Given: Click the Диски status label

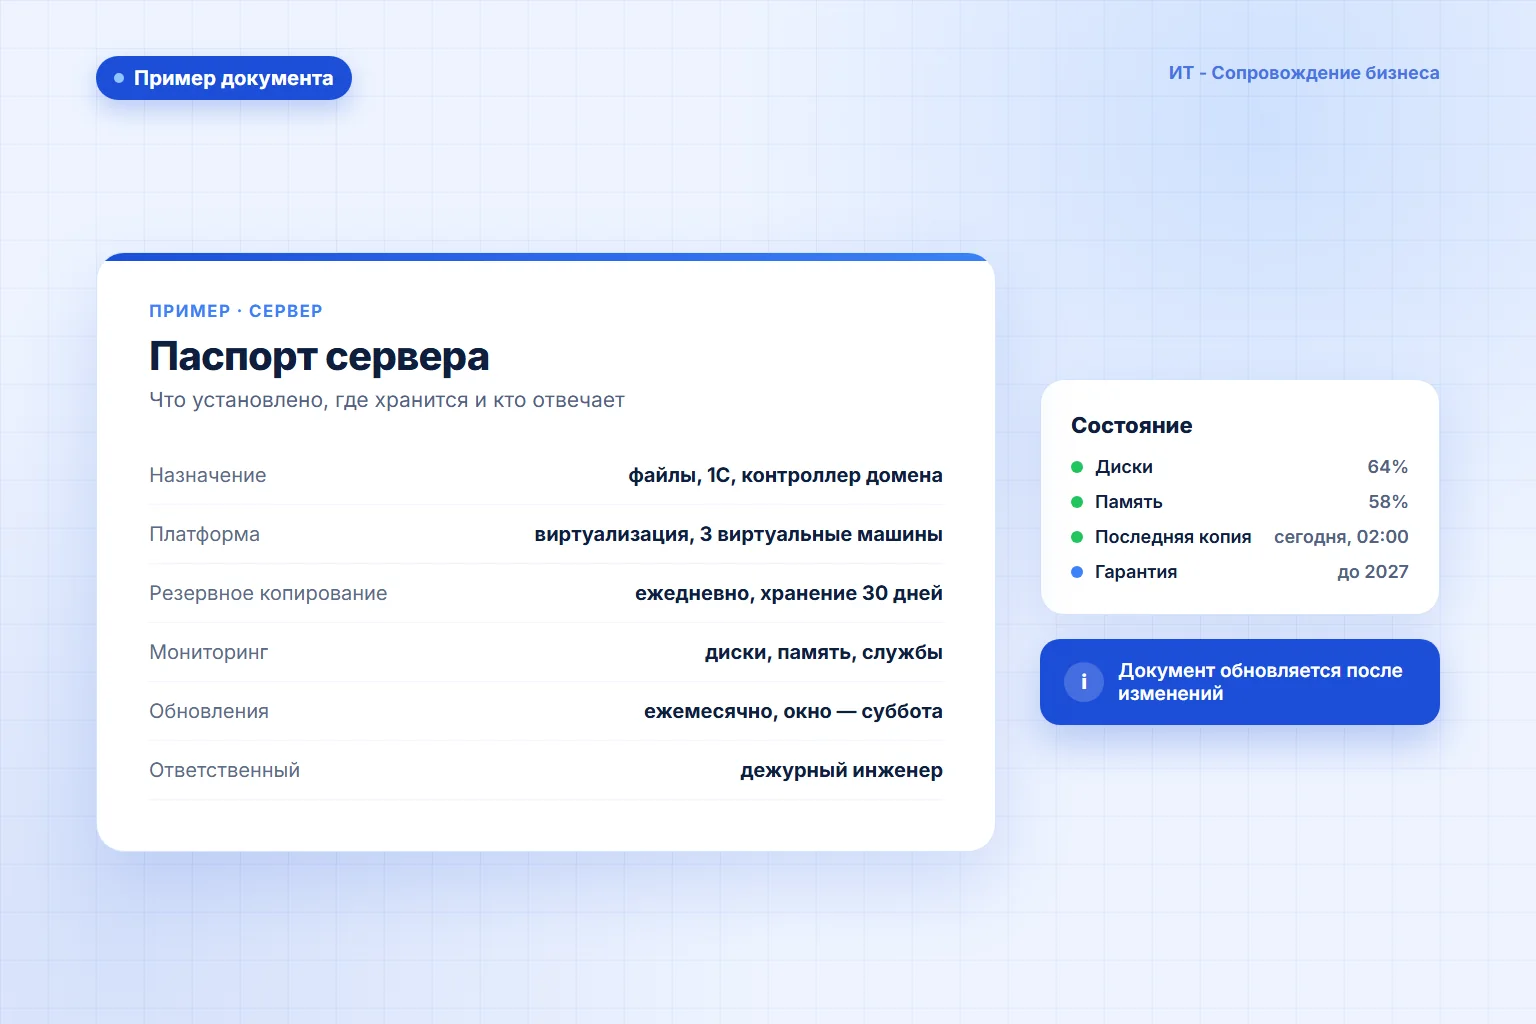Looking at the screenshot, I should pos(1124,467).
